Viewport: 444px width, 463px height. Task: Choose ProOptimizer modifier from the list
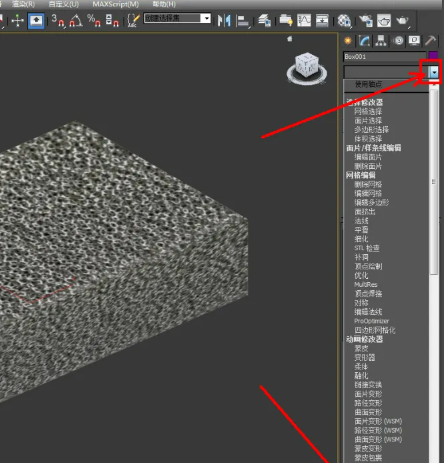[371, 321]
